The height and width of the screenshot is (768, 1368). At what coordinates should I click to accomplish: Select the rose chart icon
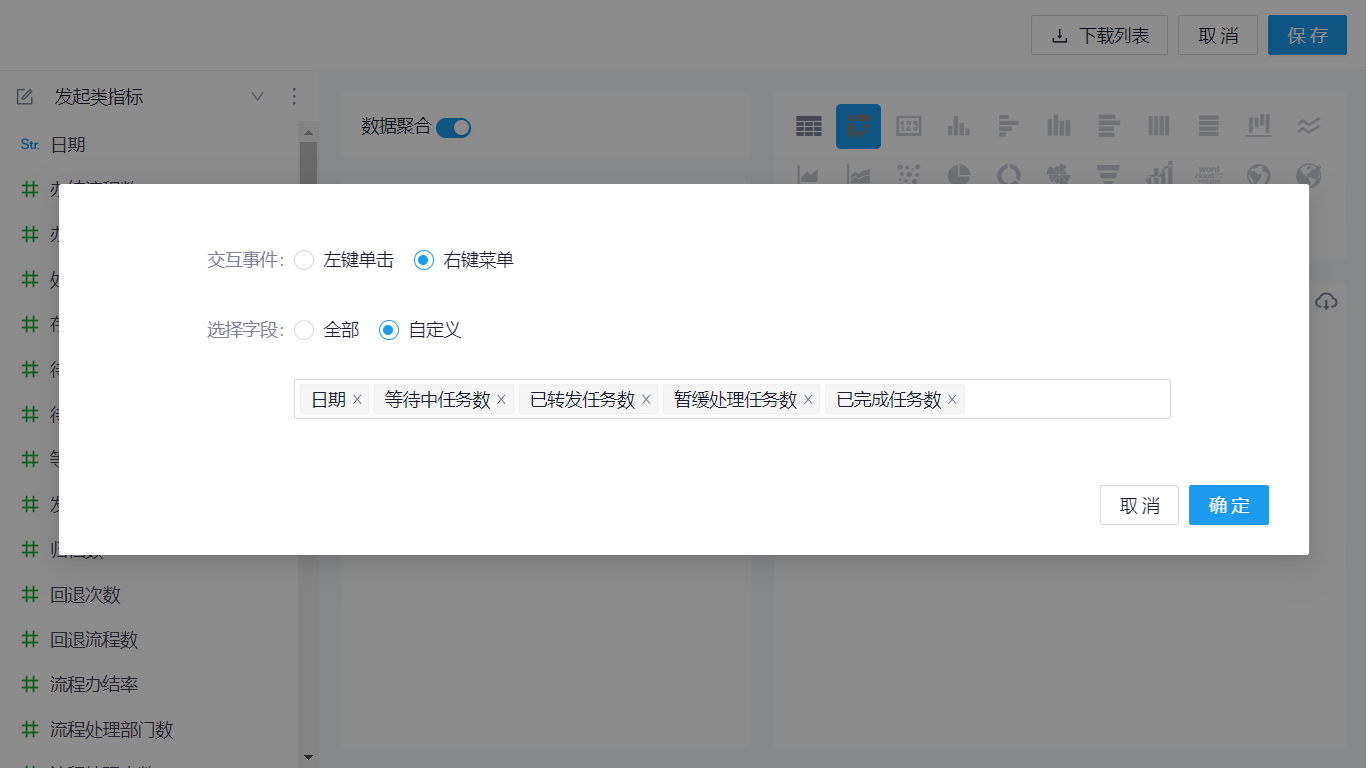point(1058,175)
